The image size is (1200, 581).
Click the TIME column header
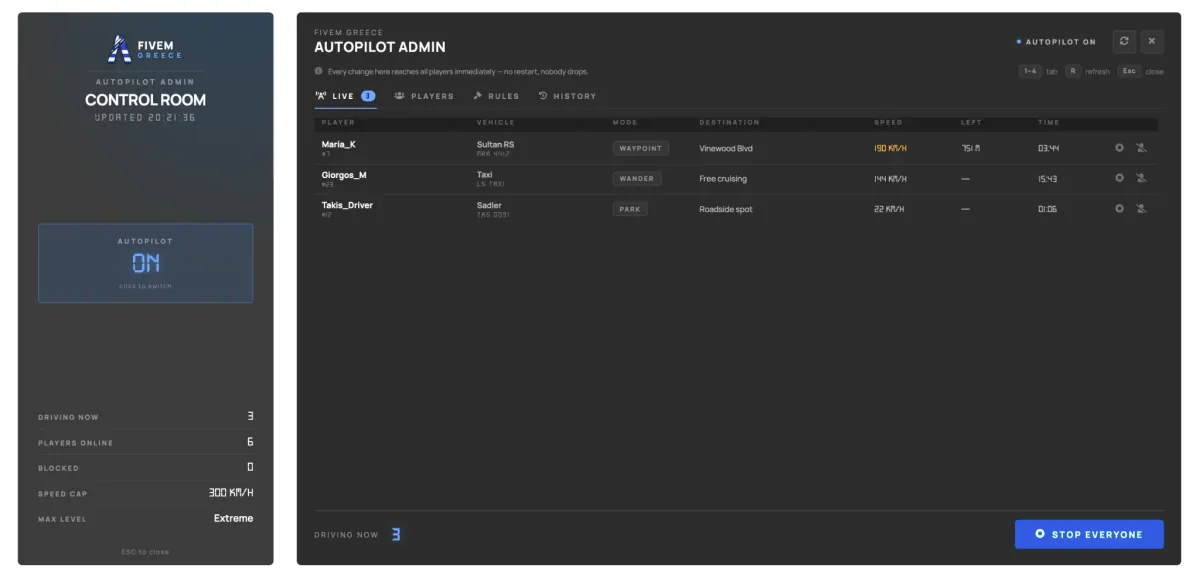pos(1048,122)
